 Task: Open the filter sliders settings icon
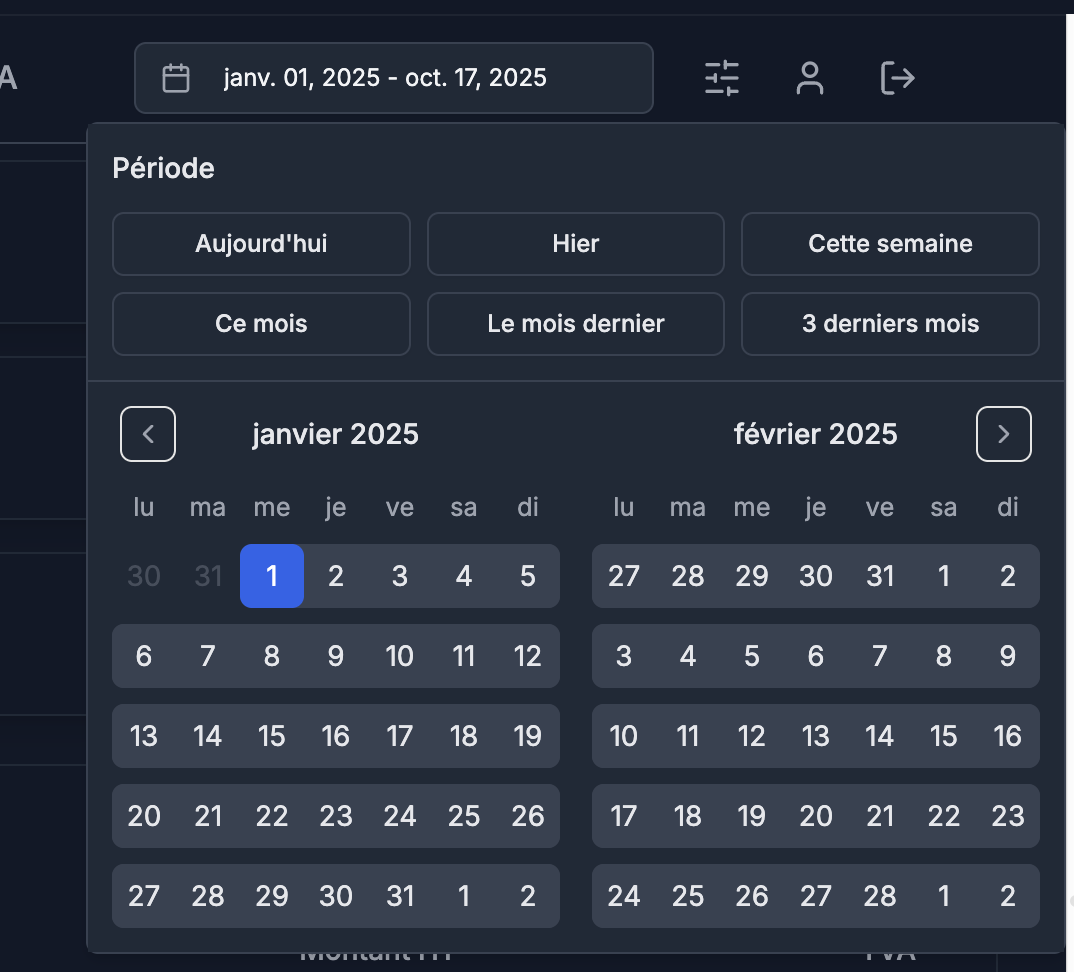(x=721, y=78)
